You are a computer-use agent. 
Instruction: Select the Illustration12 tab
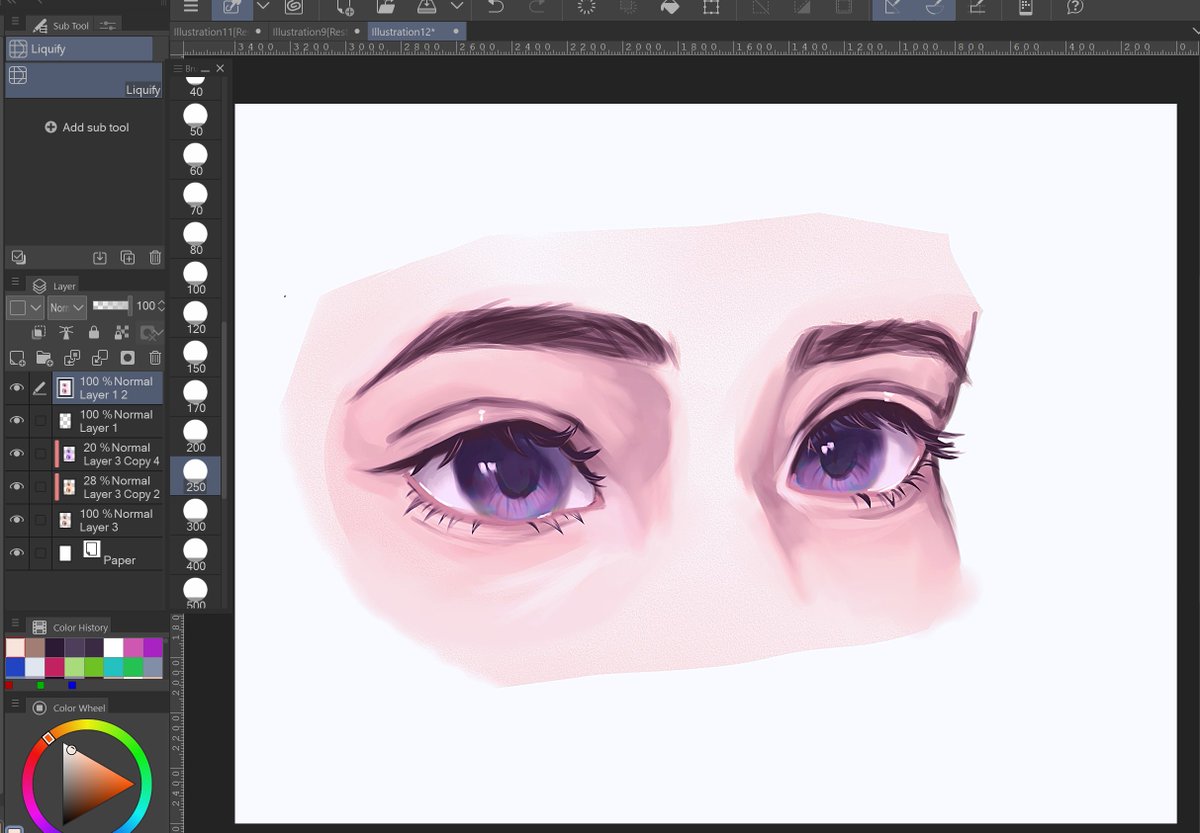415,32
